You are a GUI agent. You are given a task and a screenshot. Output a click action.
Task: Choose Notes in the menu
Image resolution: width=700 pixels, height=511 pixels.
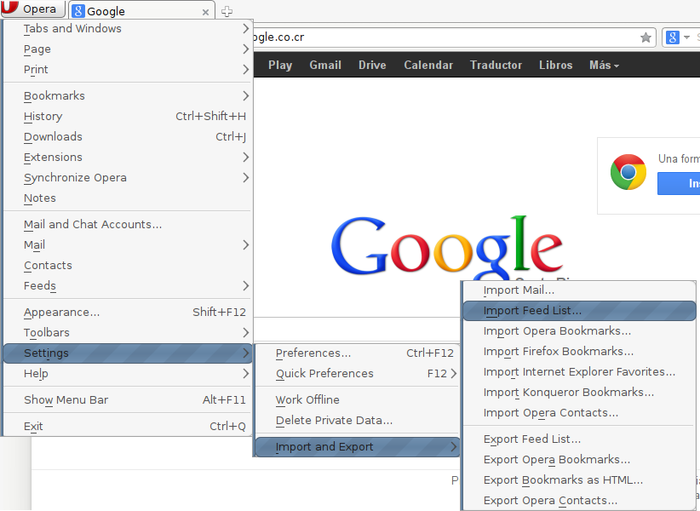(x=128, y=198)
